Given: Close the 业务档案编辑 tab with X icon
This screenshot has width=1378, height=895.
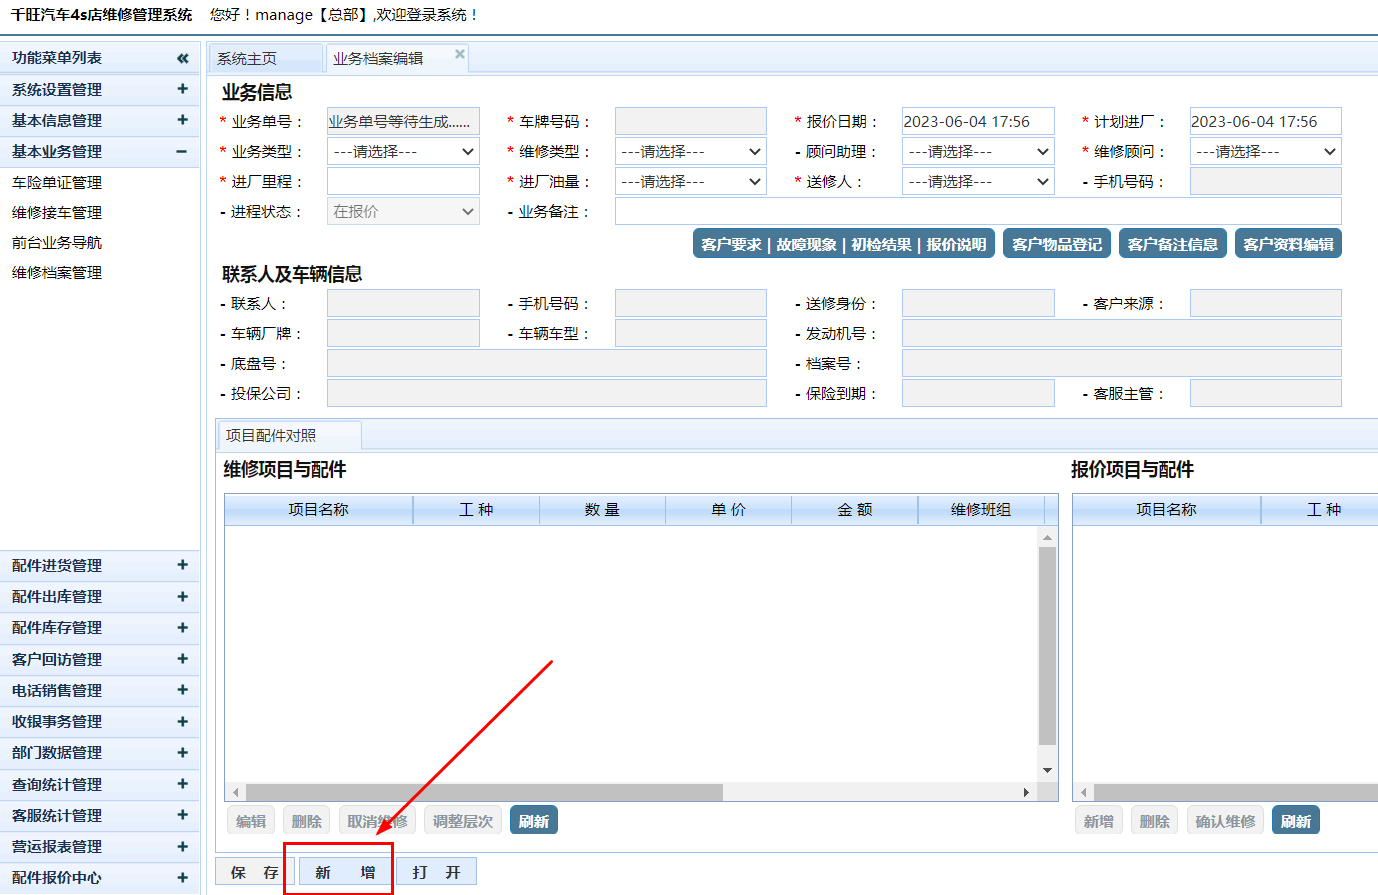Looking at the screenshot, I should click(x=460, y=54).
